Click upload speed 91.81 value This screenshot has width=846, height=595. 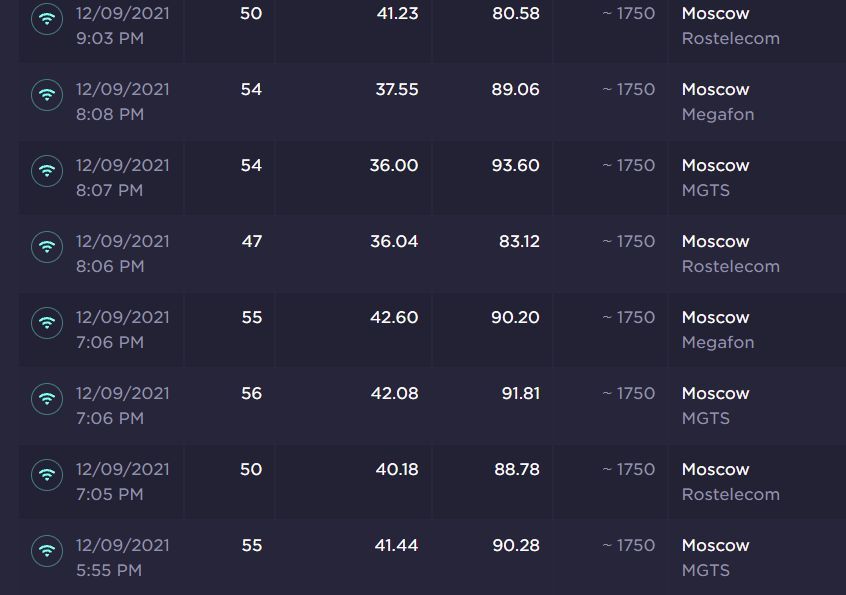520,394
